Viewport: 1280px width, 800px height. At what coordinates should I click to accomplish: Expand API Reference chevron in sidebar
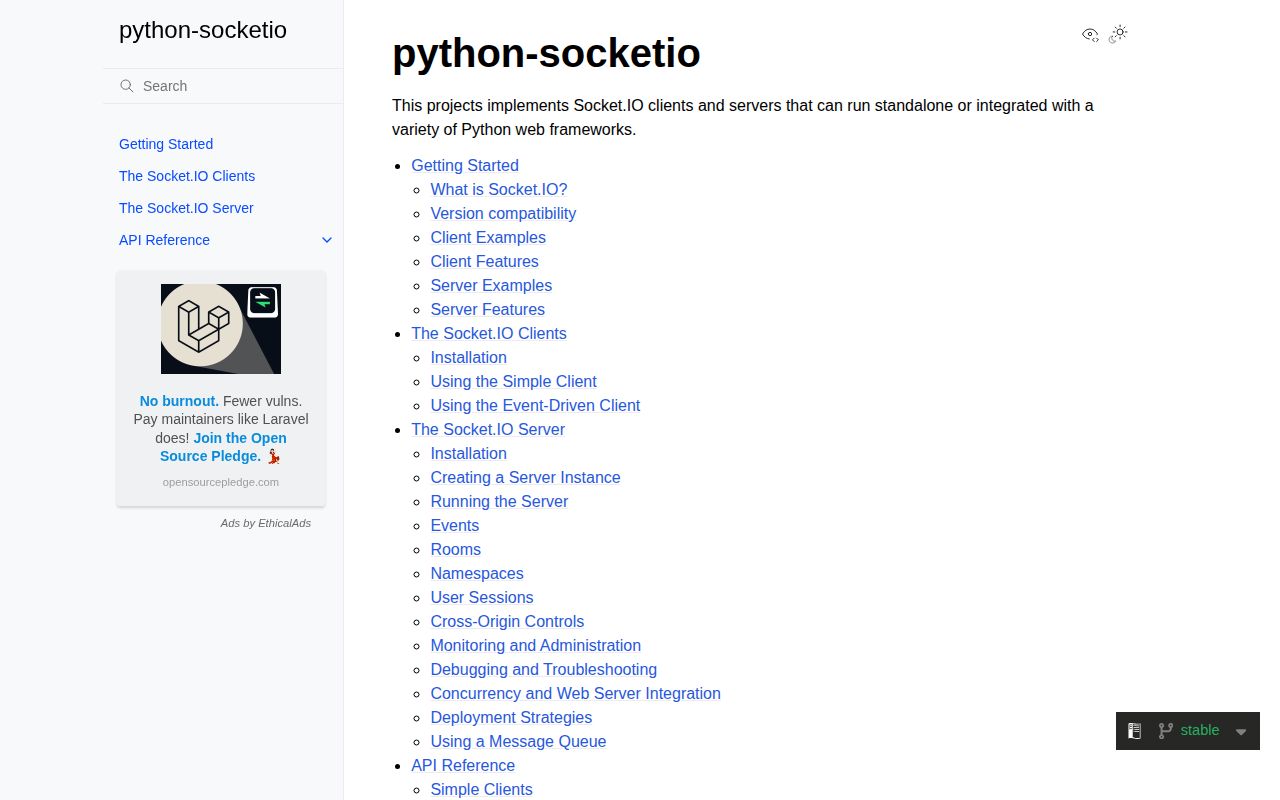point(327,240)
